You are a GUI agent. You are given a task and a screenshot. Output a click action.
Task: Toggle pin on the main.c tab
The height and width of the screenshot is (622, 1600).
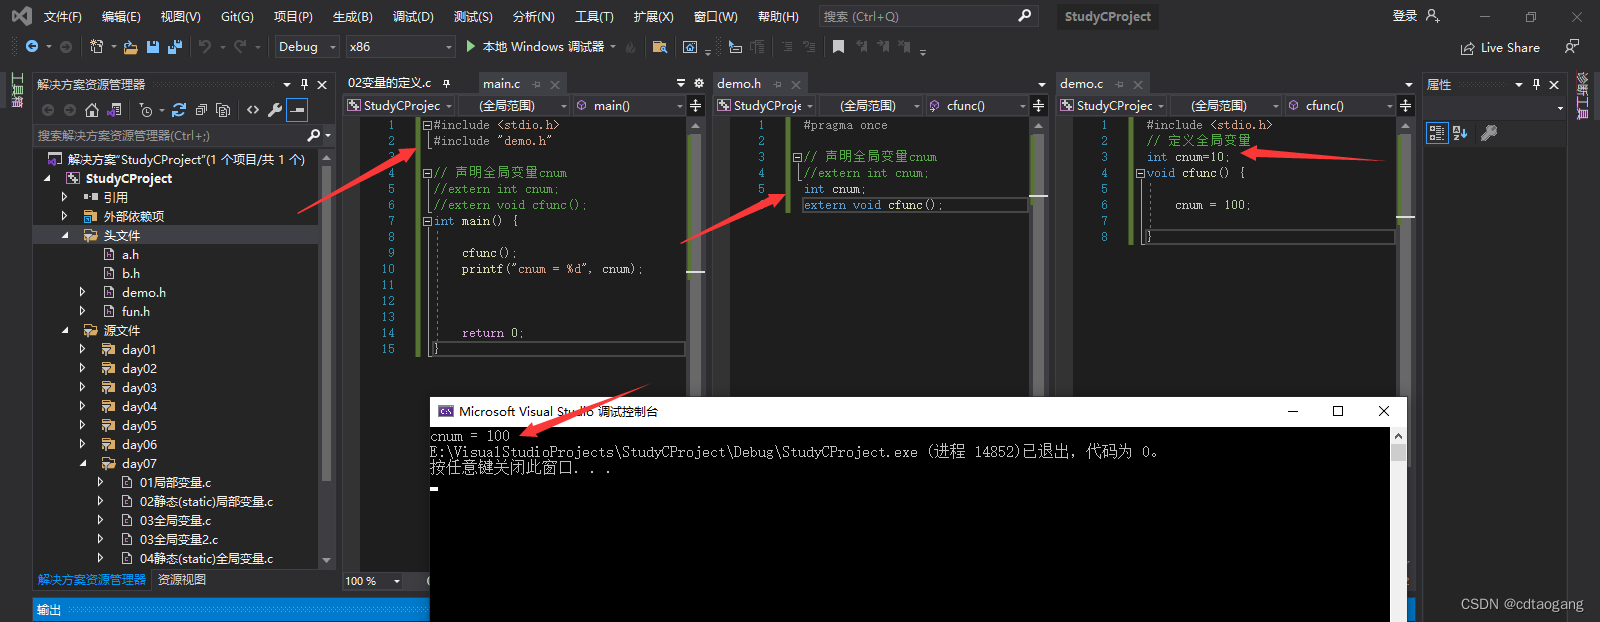[537, 84]
